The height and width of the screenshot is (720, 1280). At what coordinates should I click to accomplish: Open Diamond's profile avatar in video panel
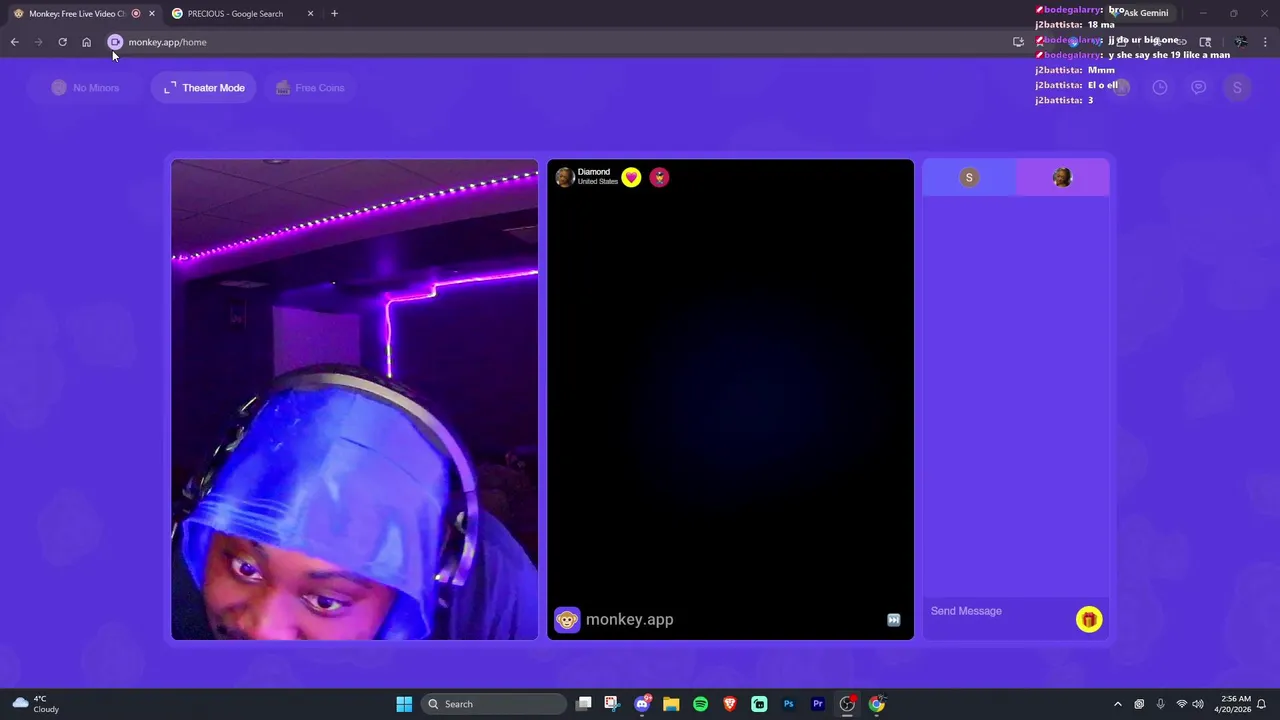(x=565, y=177)
